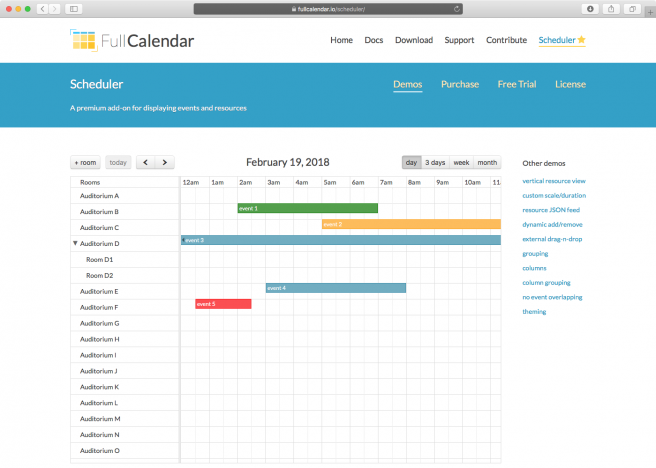
Task: Show all tabs overview icon
Action: click(632, 9)
